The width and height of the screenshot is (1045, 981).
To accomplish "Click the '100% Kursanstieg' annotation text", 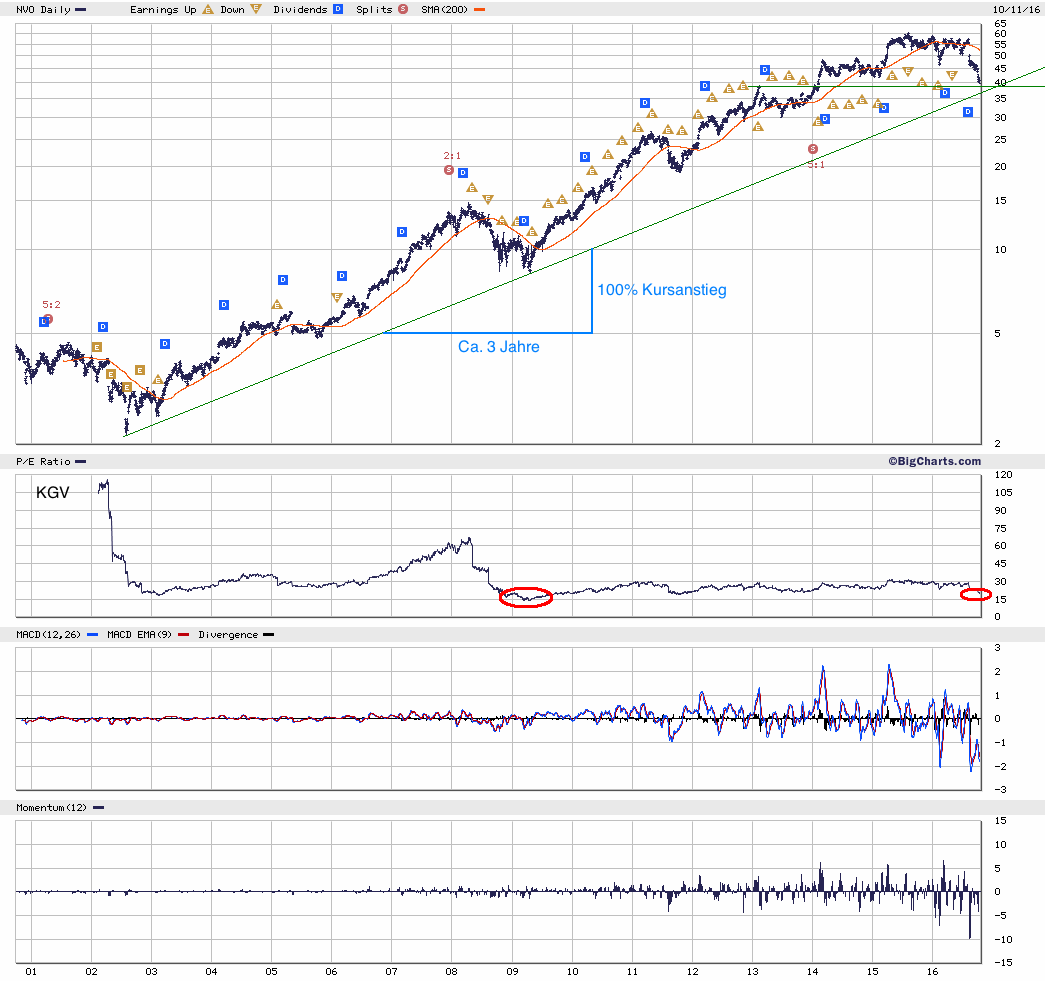I will tap(662, 290).
